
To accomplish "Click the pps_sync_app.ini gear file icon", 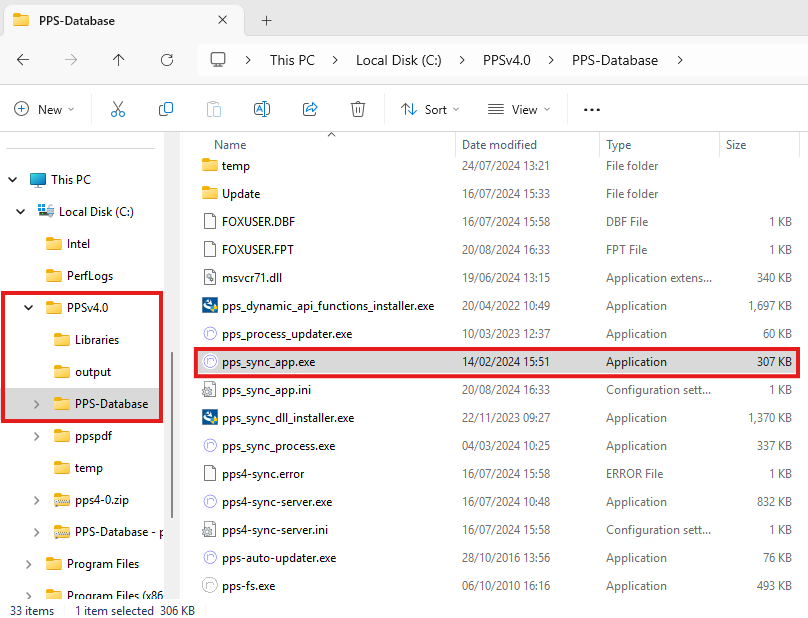I will pyautogui.click(x=209, y=390).
